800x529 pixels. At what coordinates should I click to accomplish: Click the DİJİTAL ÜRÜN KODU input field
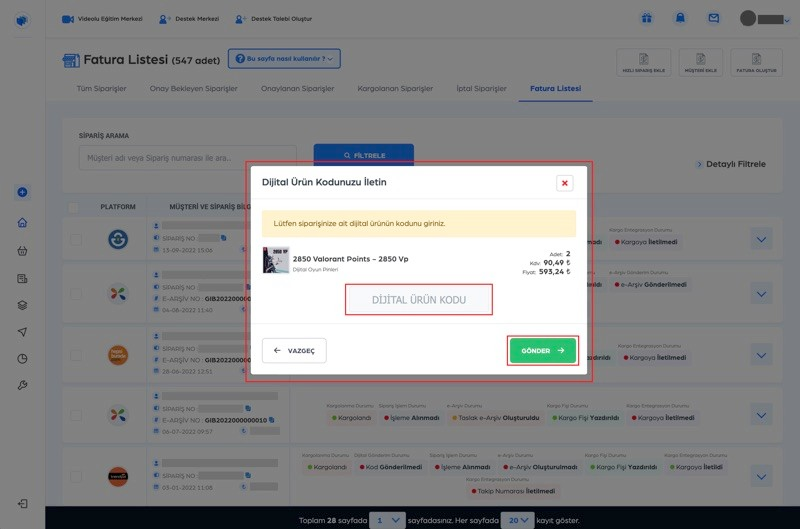click(x=418, y=299)
